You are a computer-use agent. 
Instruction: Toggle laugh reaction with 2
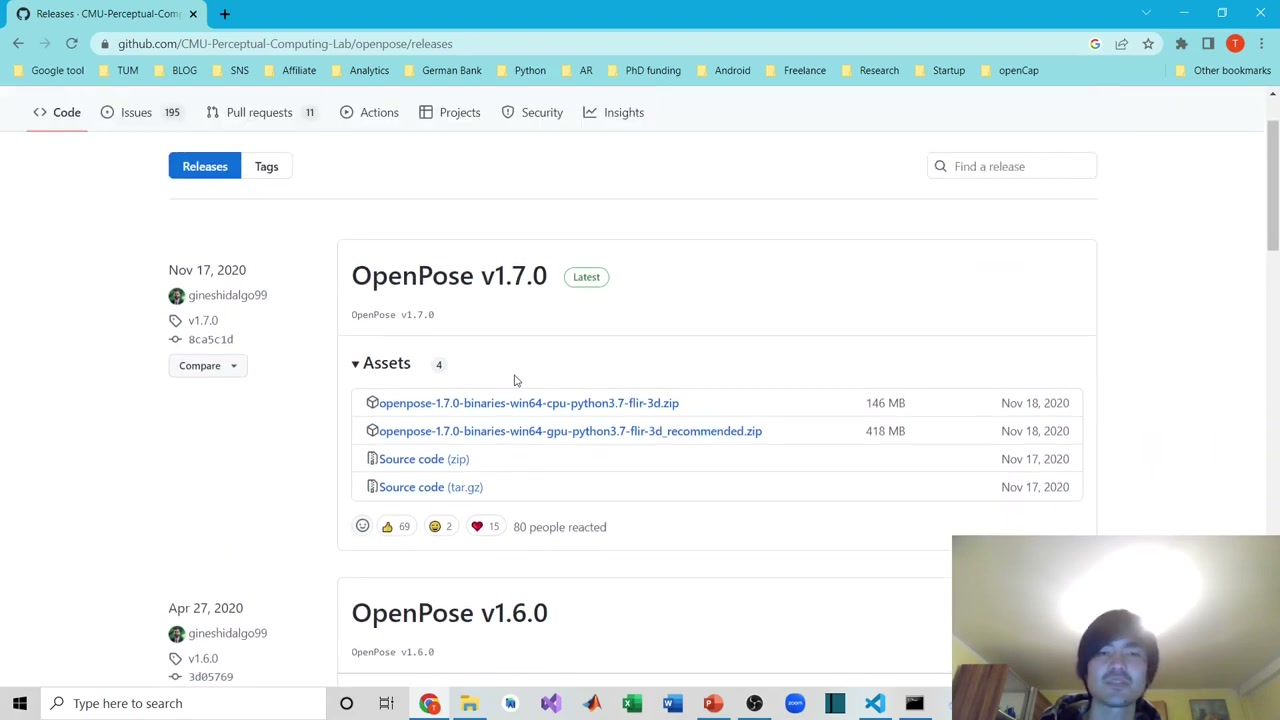click(x=440, y=527)
